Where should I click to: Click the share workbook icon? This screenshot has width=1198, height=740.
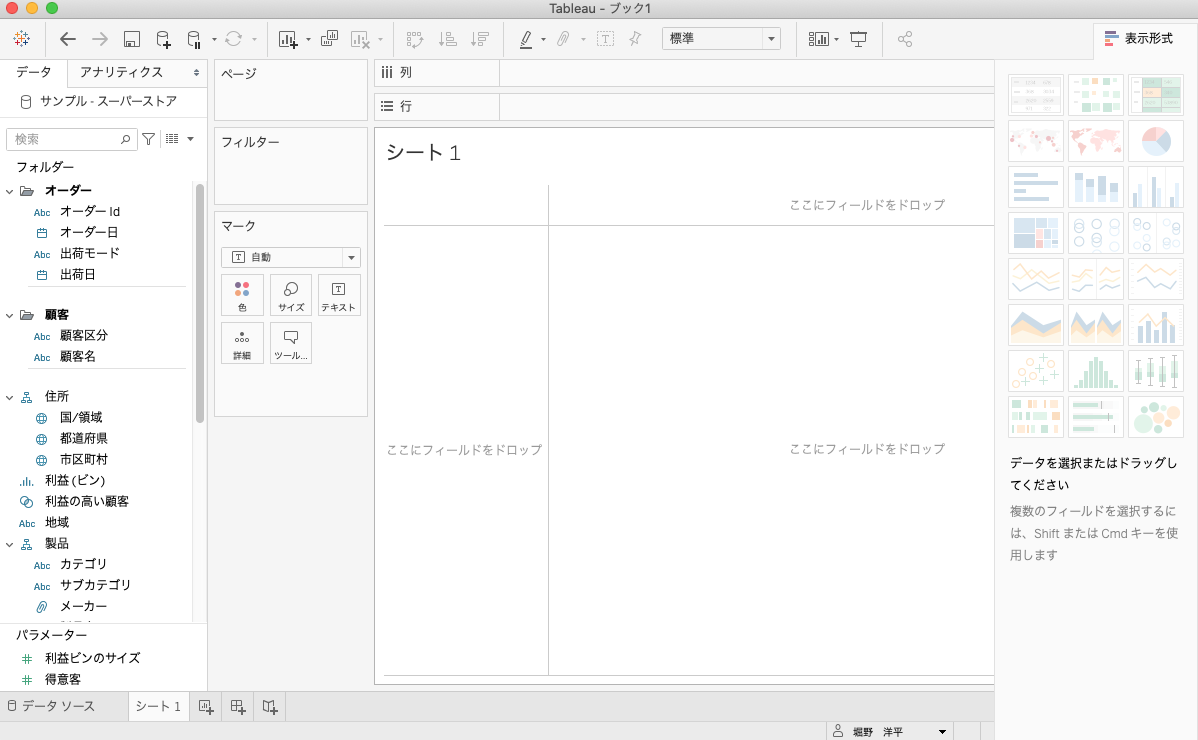point(905,39)
